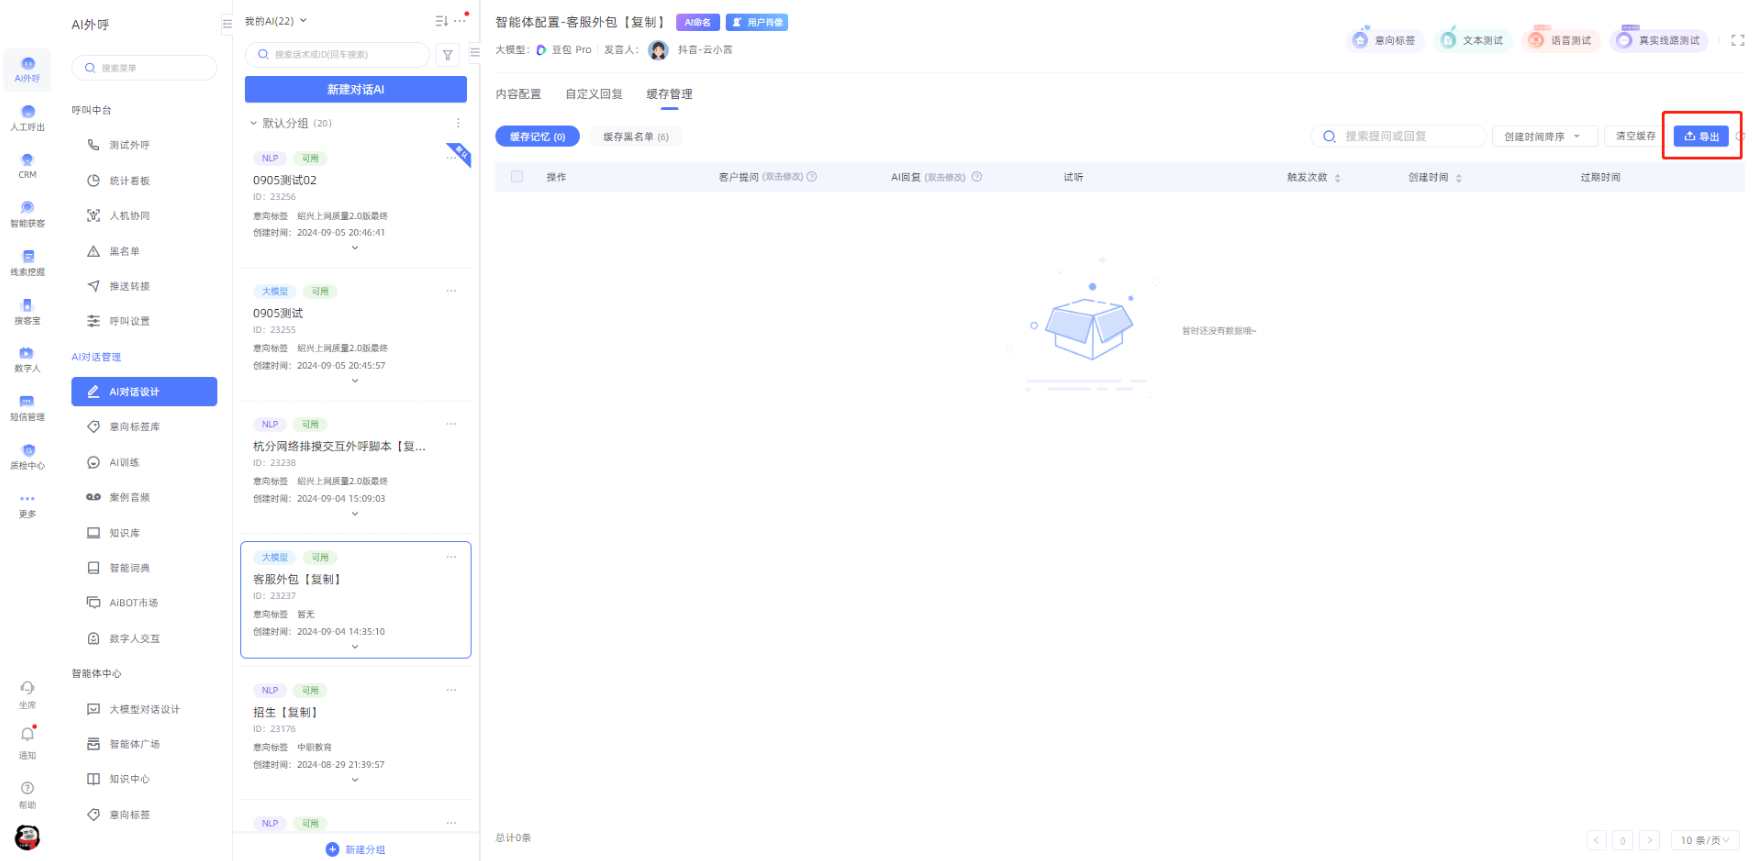Click the filter funnel icon

pos(448,55)
